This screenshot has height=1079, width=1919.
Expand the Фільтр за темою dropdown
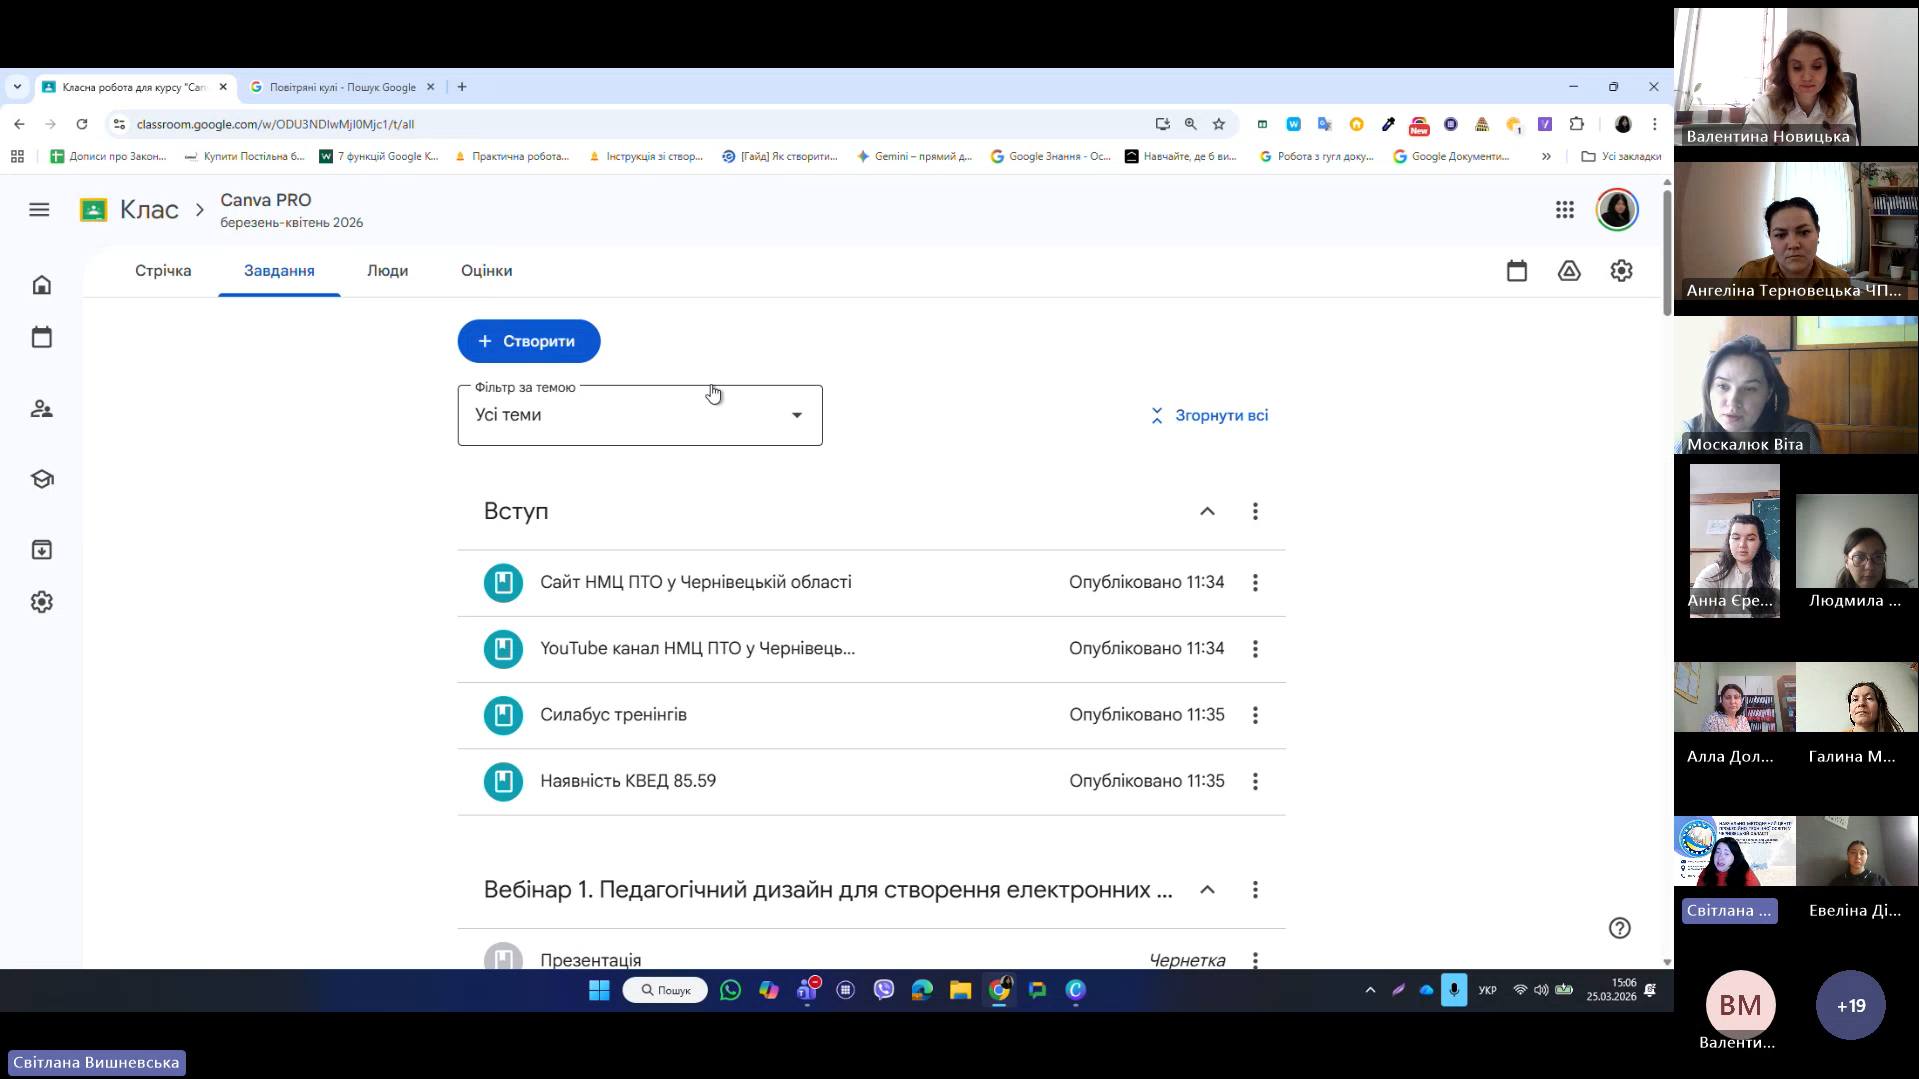[640, 415]
